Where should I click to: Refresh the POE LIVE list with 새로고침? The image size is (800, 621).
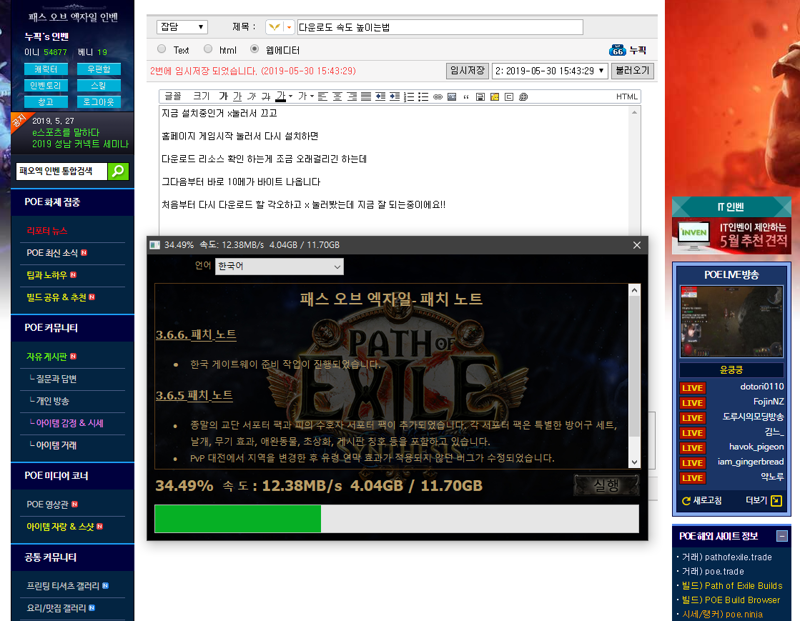click(702, 501)
